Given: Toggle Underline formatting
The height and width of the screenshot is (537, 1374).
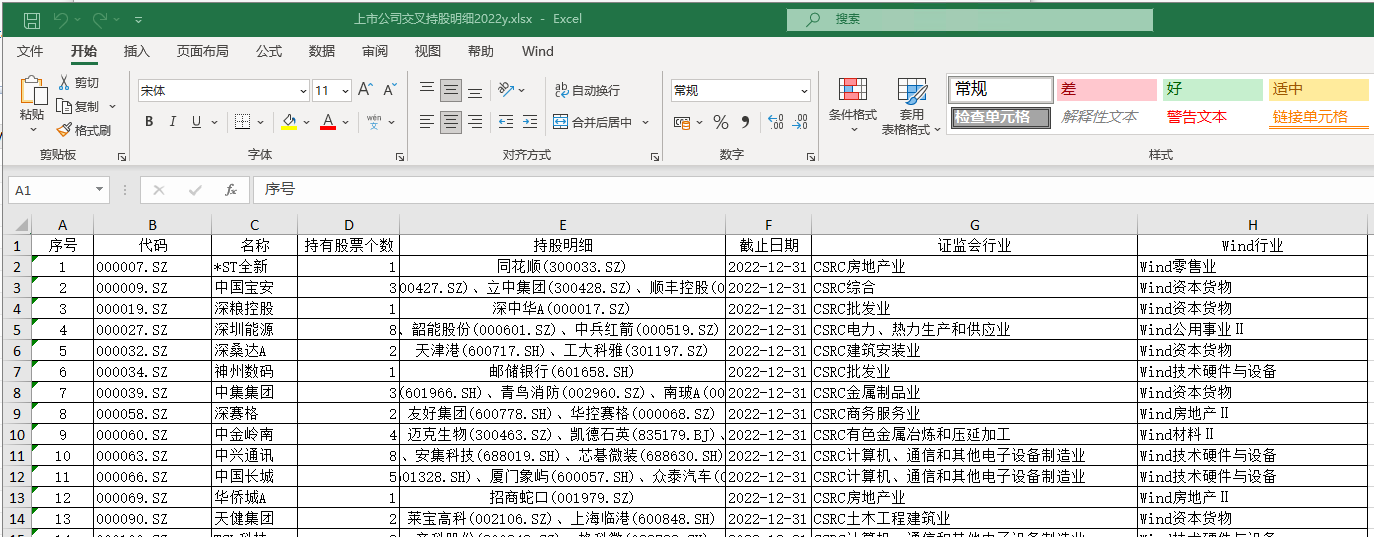Looking at the screenshot, I should point(197,122).
